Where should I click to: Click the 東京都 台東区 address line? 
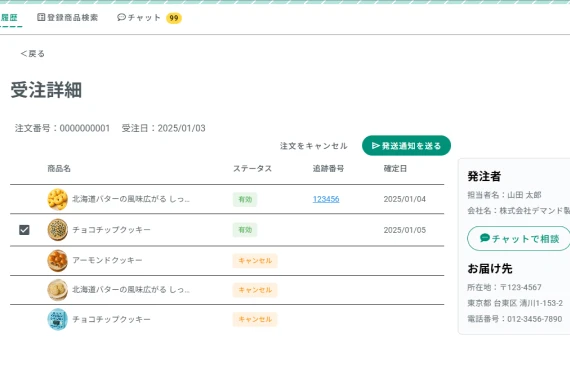[515, 303]
